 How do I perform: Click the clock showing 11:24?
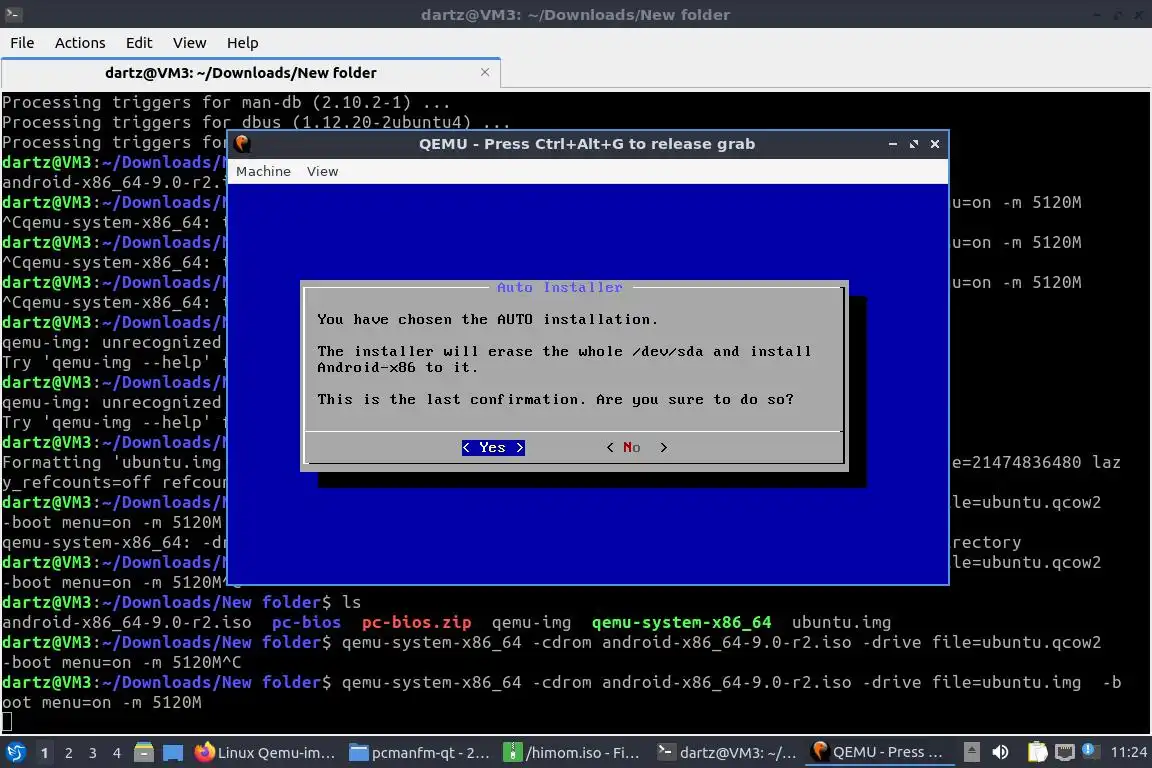coord(1128,752)
